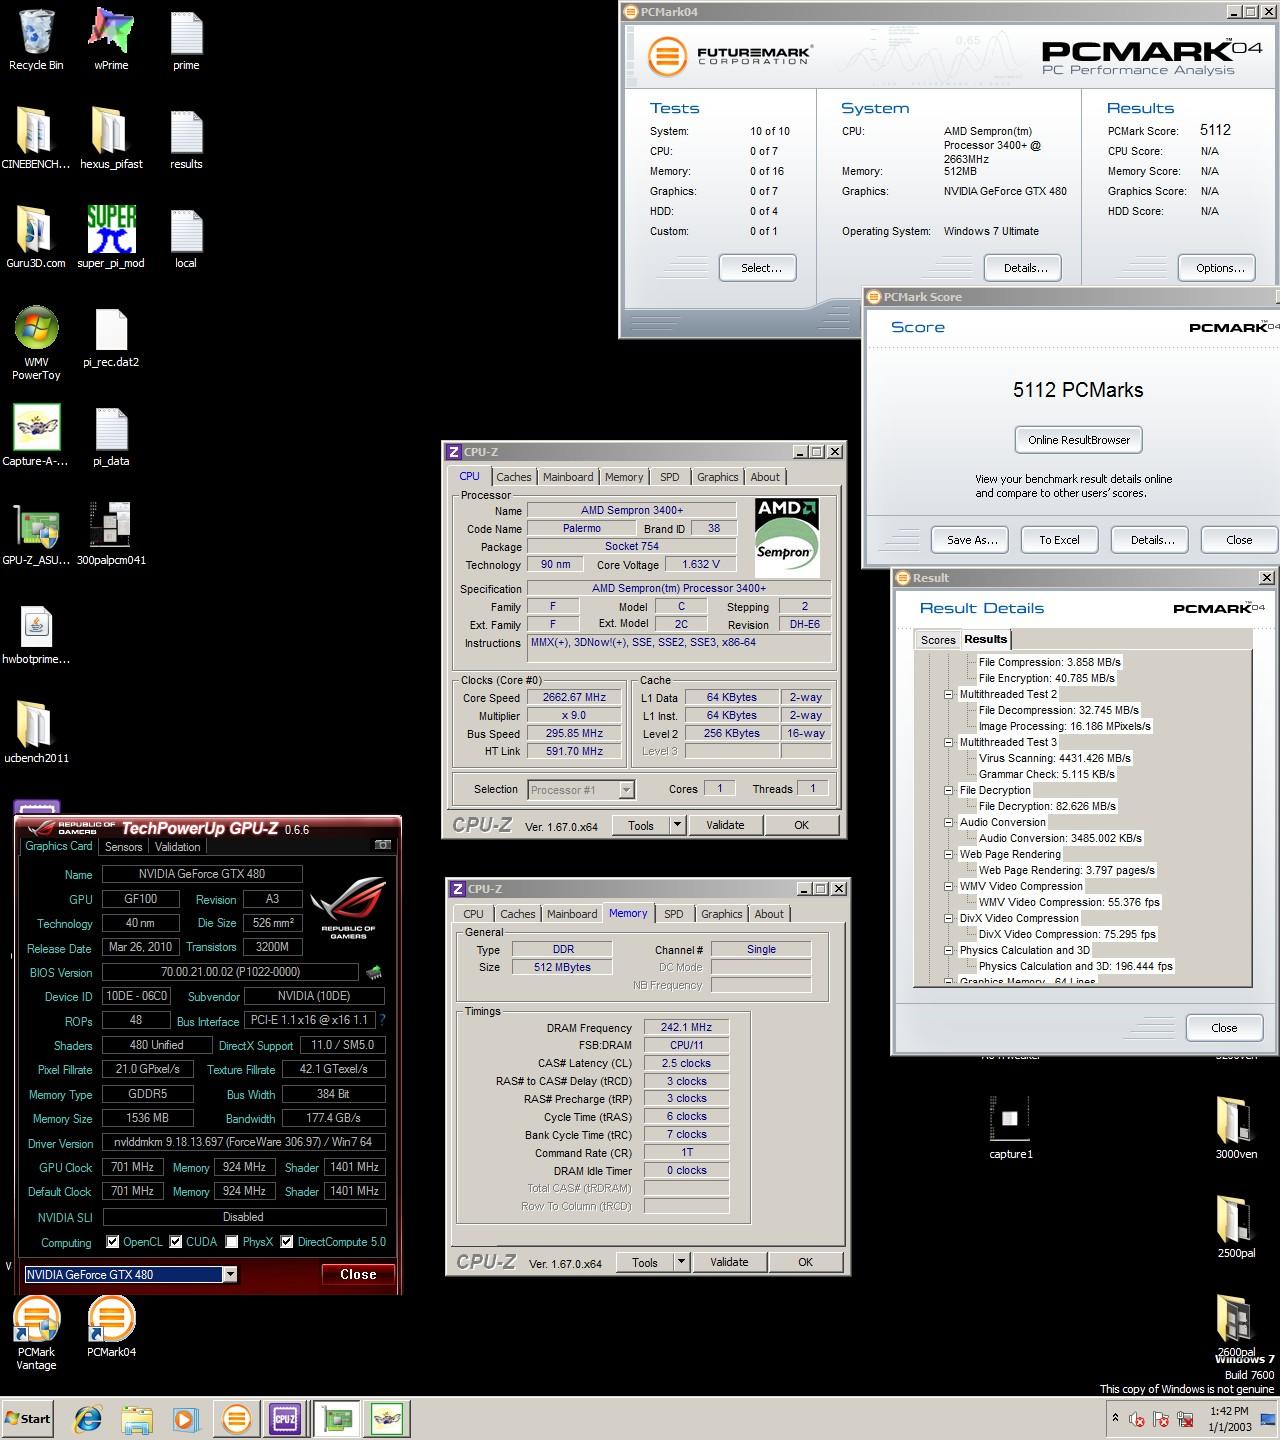Open Windows Media Player from the taskbar
The width and height of the screenshot is (1280, 1440).
(185, 1418)
